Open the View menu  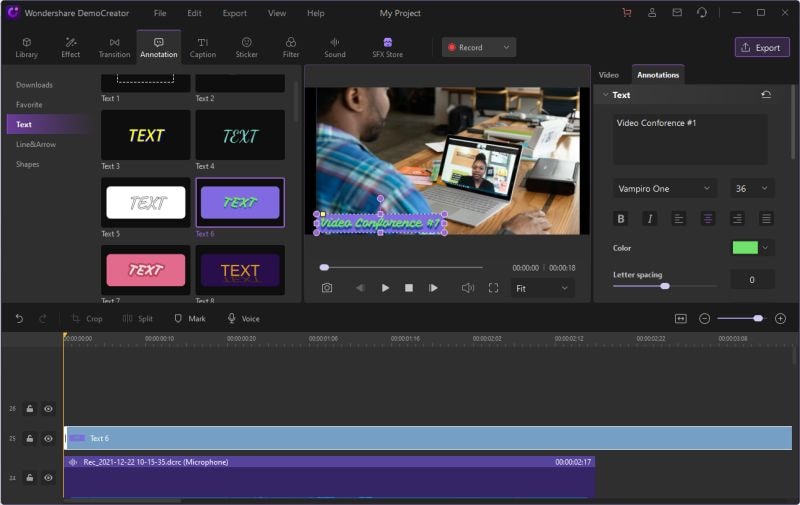277,13
